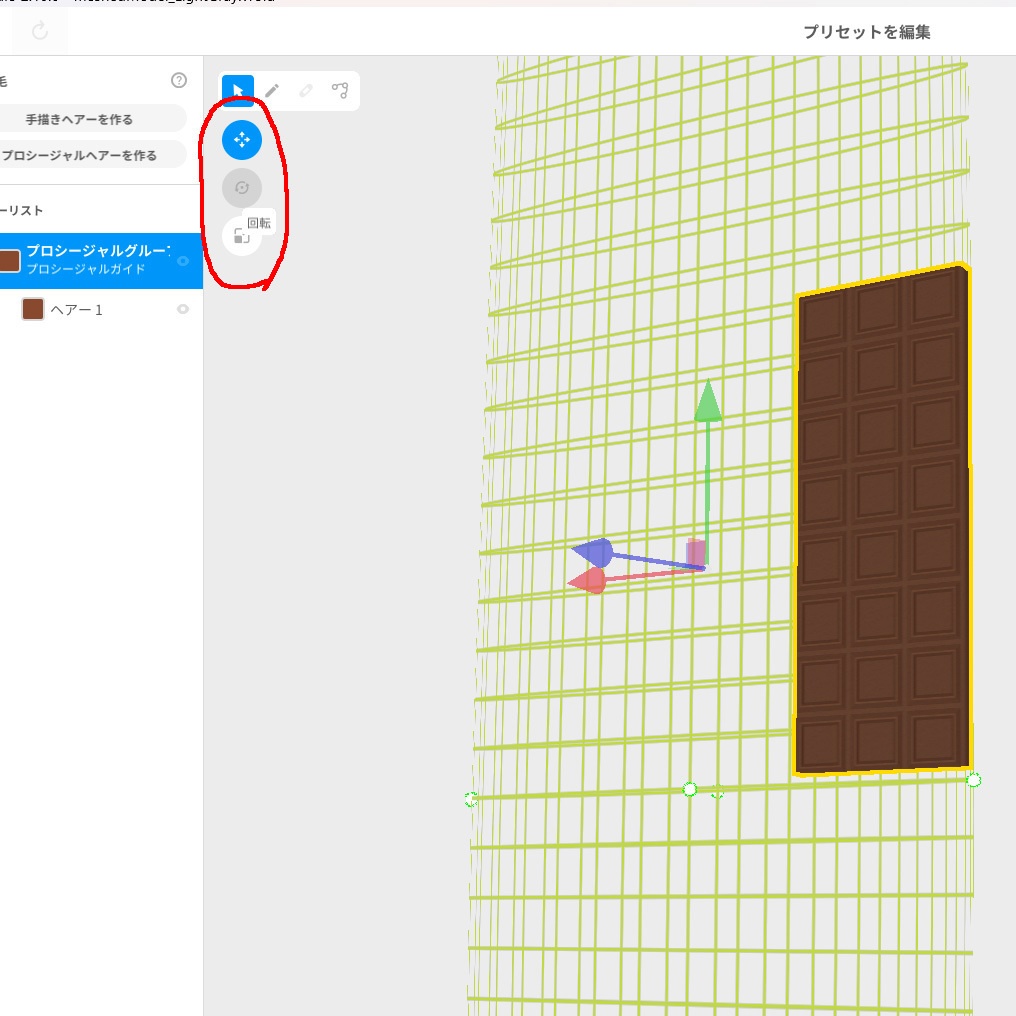
Task: Open the help question mark icon
Action: pyautogui.click(x=179, y=80)
